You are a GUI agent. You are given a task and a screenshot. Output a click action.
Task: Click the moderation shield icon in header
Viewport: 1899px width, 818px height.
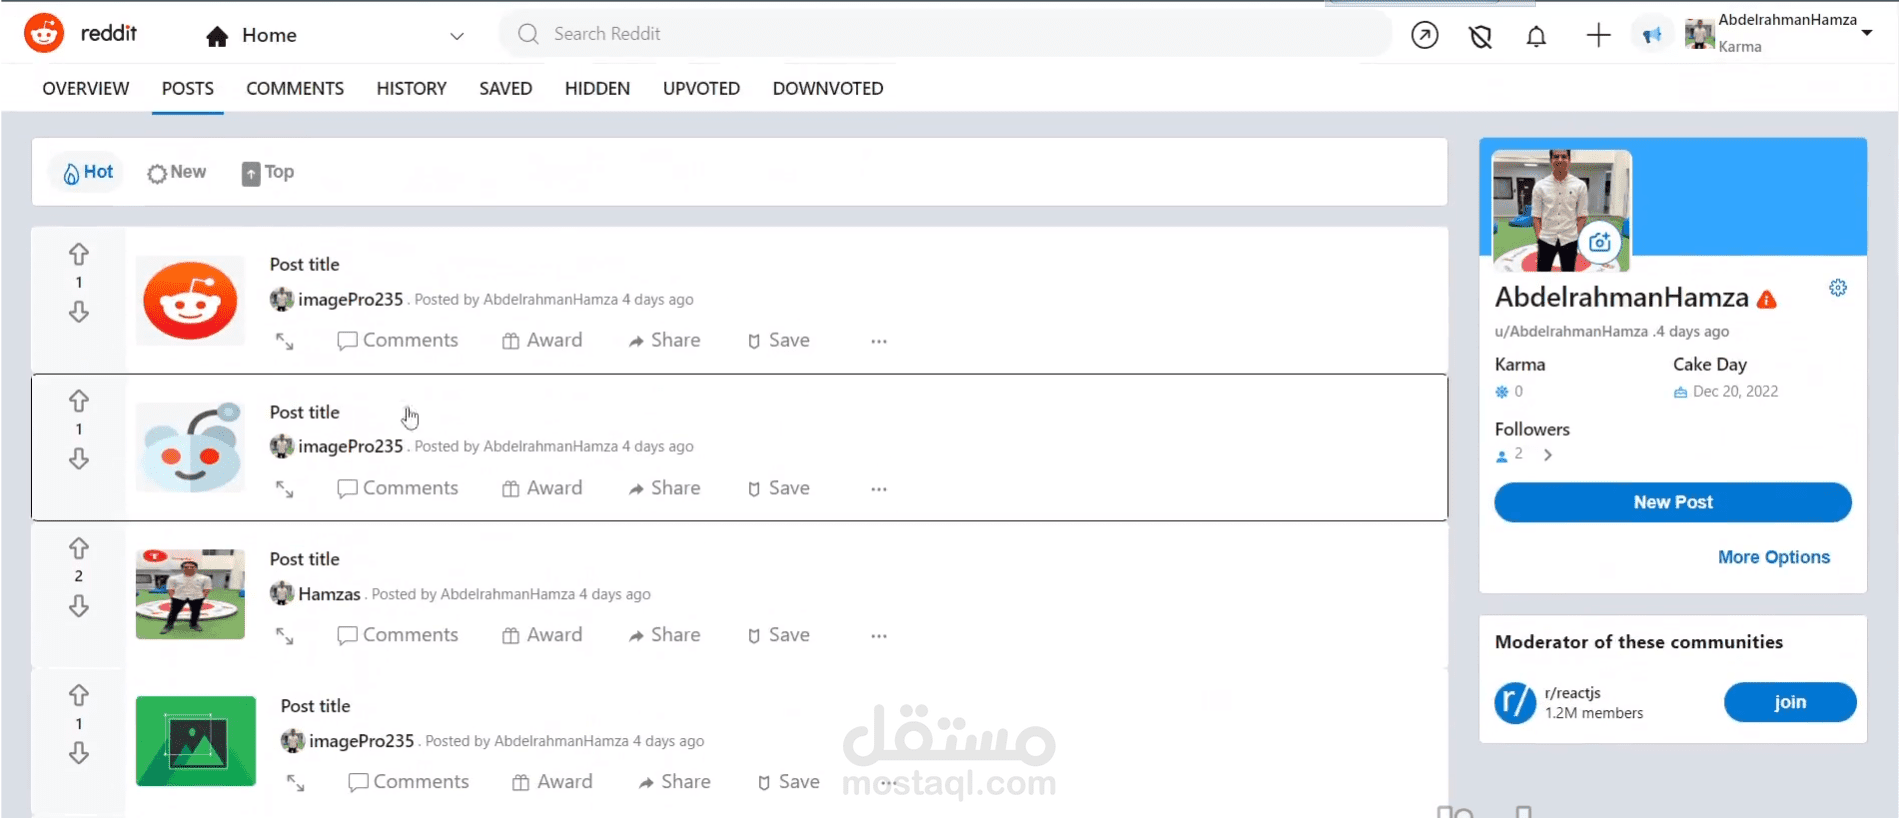click(x=1480, y=37)
